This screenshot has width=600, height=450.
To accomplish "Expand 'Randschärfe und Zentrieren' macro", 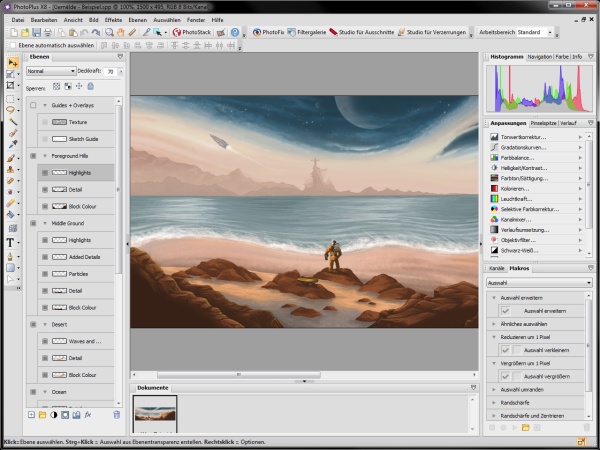I will (494, 416).
